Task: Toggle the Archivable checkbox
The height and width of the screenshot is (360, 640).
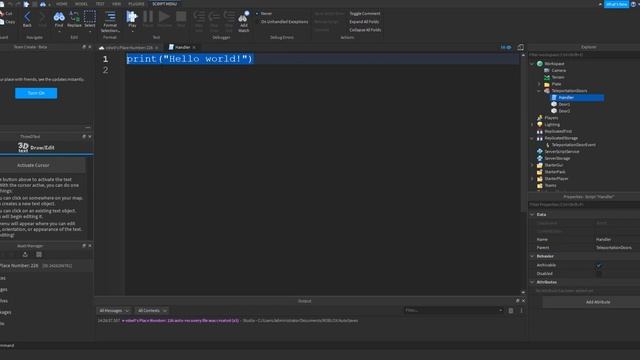Action: click(x=599, y=265)
